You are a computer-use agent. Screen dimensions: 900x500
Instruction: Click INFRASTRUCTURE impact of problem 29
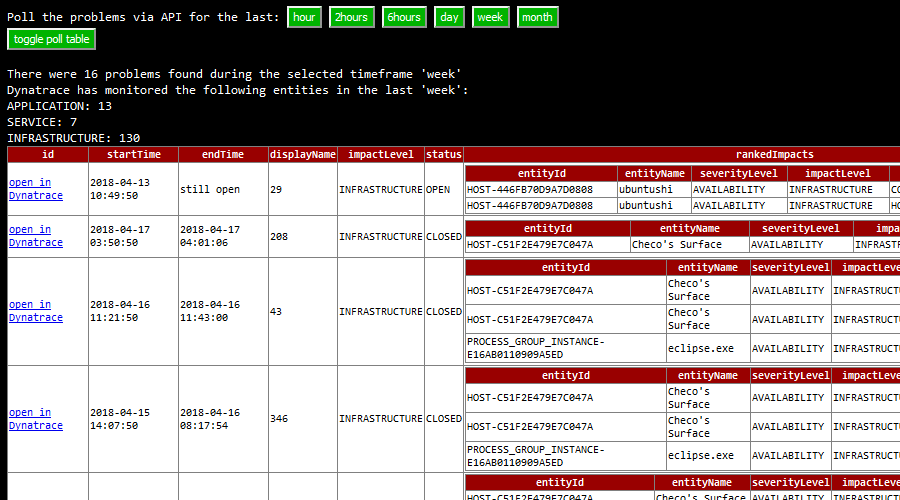coord(381,189)
